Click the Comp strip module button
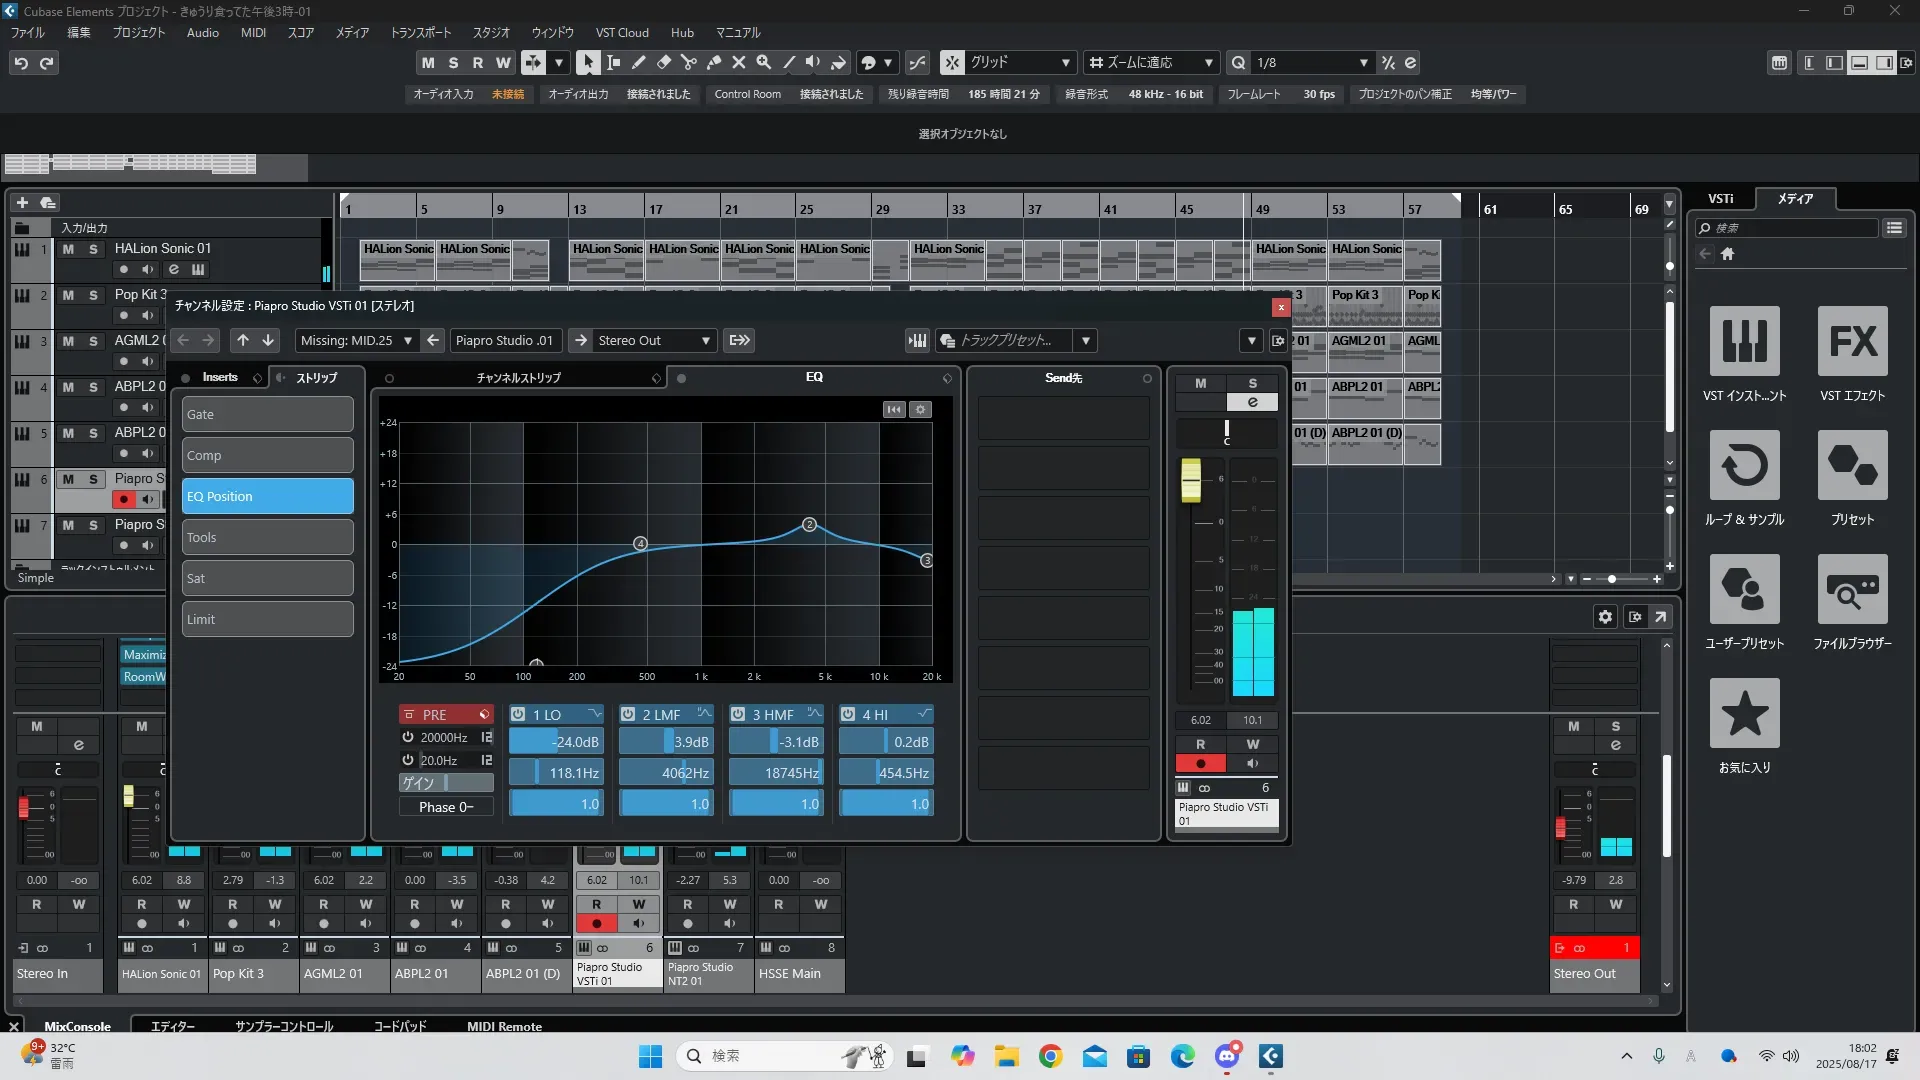 click(267, 455)
